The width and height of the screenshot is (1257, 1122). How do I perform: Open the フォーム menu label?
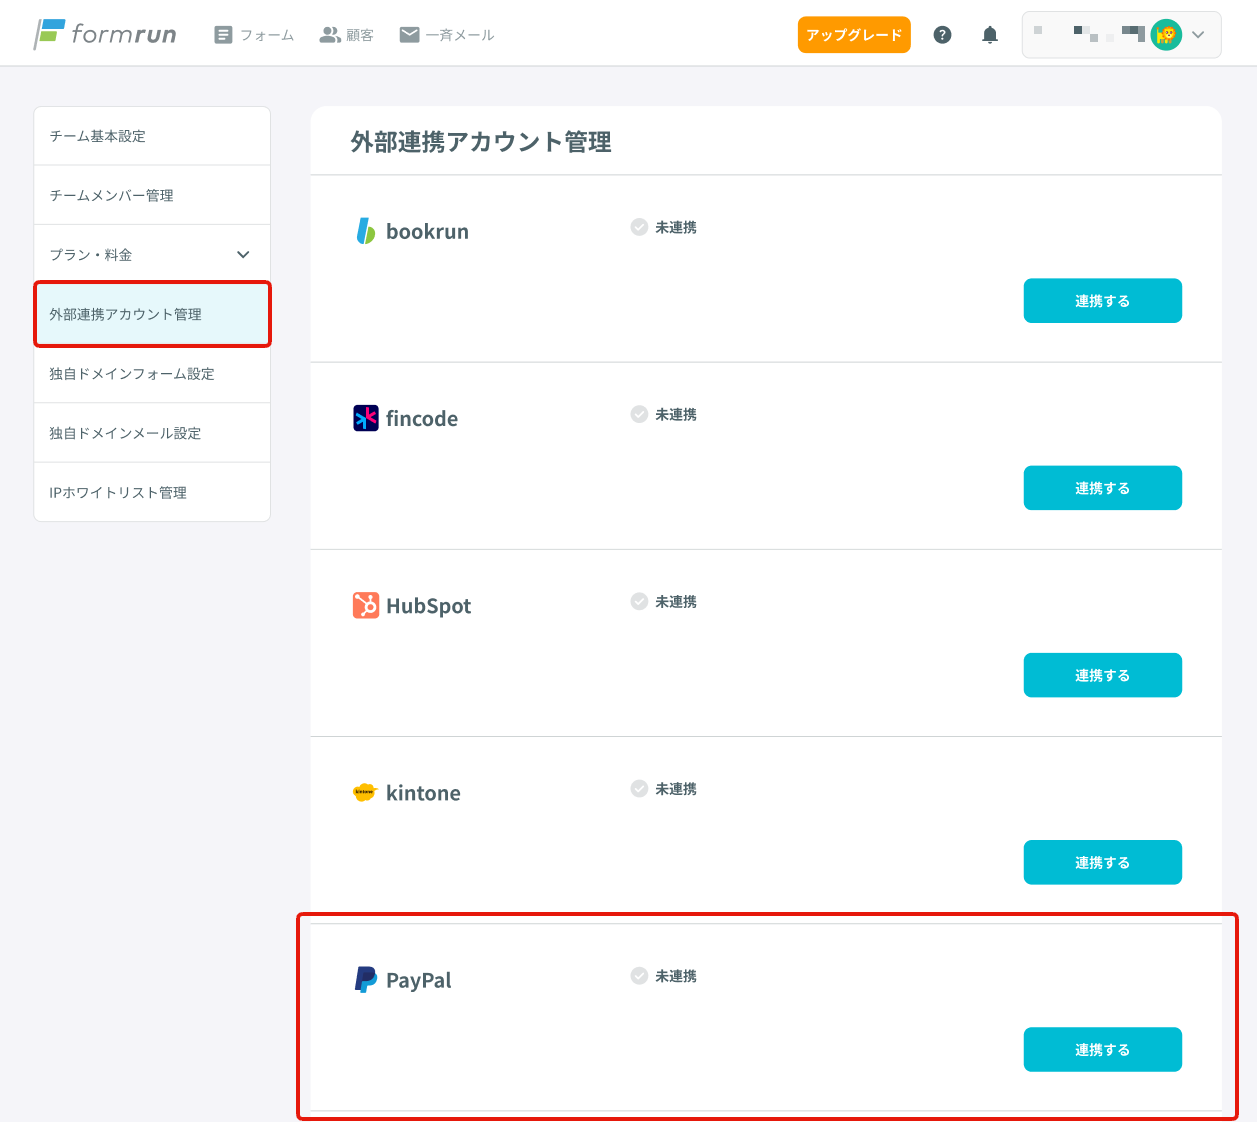point(267,35)
